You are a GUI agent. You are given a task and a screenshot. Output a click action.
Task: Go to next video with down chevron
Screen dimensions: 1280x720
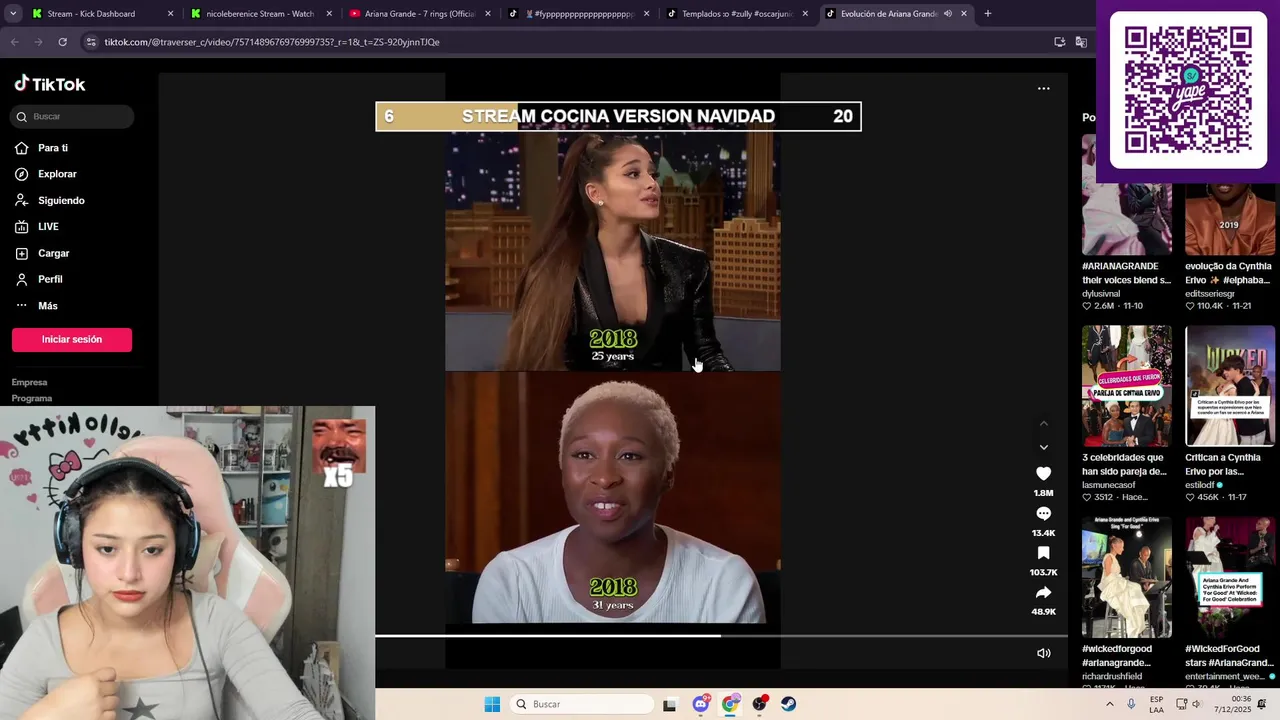pyautogui.click(x=1043, y=447)
